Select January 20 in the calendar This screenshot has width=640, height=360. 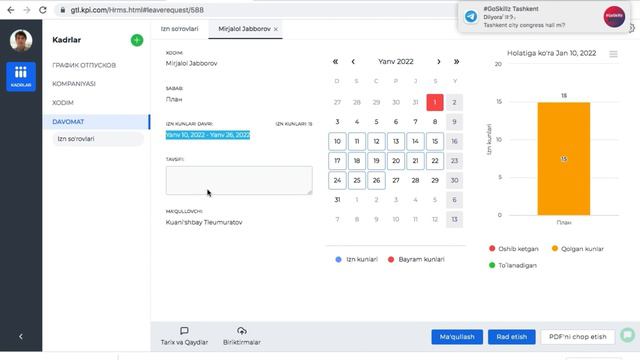(x=396, y=161)
